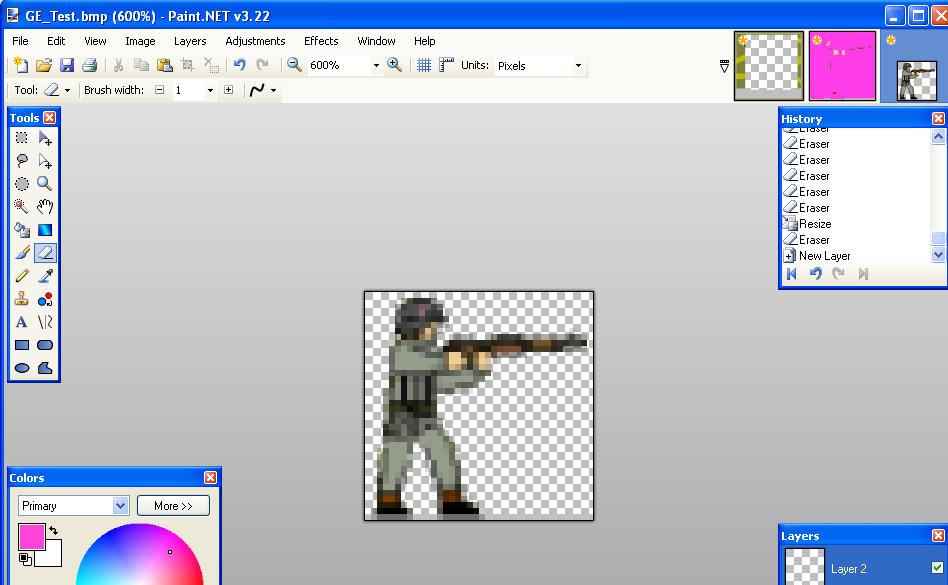Click History scrollbar down arrow

(x=938, y=255)
